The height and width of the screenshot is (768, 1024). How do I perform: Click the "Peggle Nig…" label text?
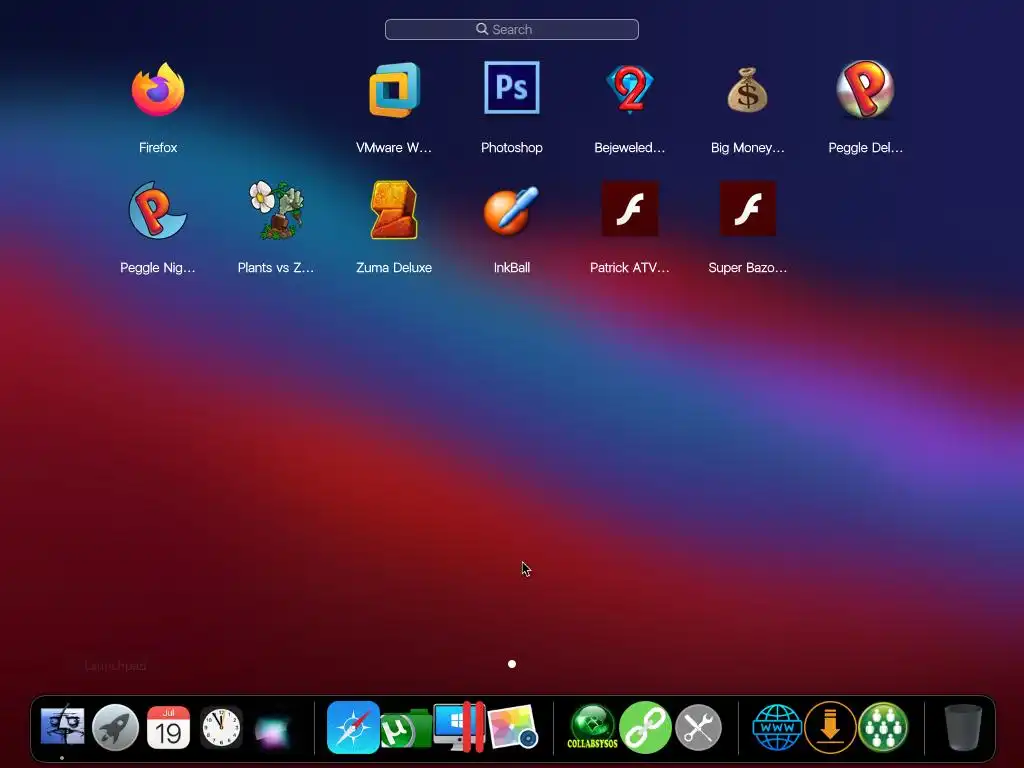point(157,268)
